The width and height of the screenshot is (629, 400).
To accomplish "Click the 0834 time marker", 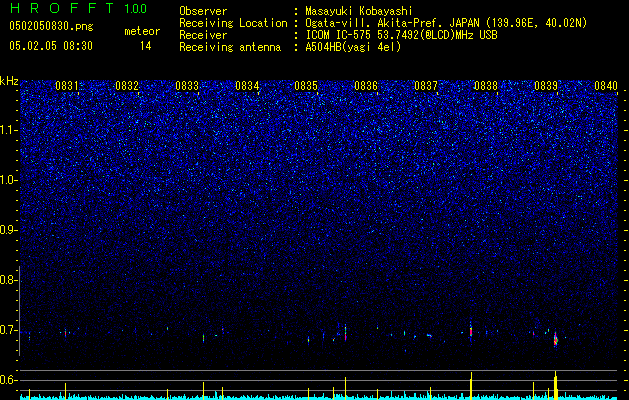I will pyautogui.click(x=247, y=86).
